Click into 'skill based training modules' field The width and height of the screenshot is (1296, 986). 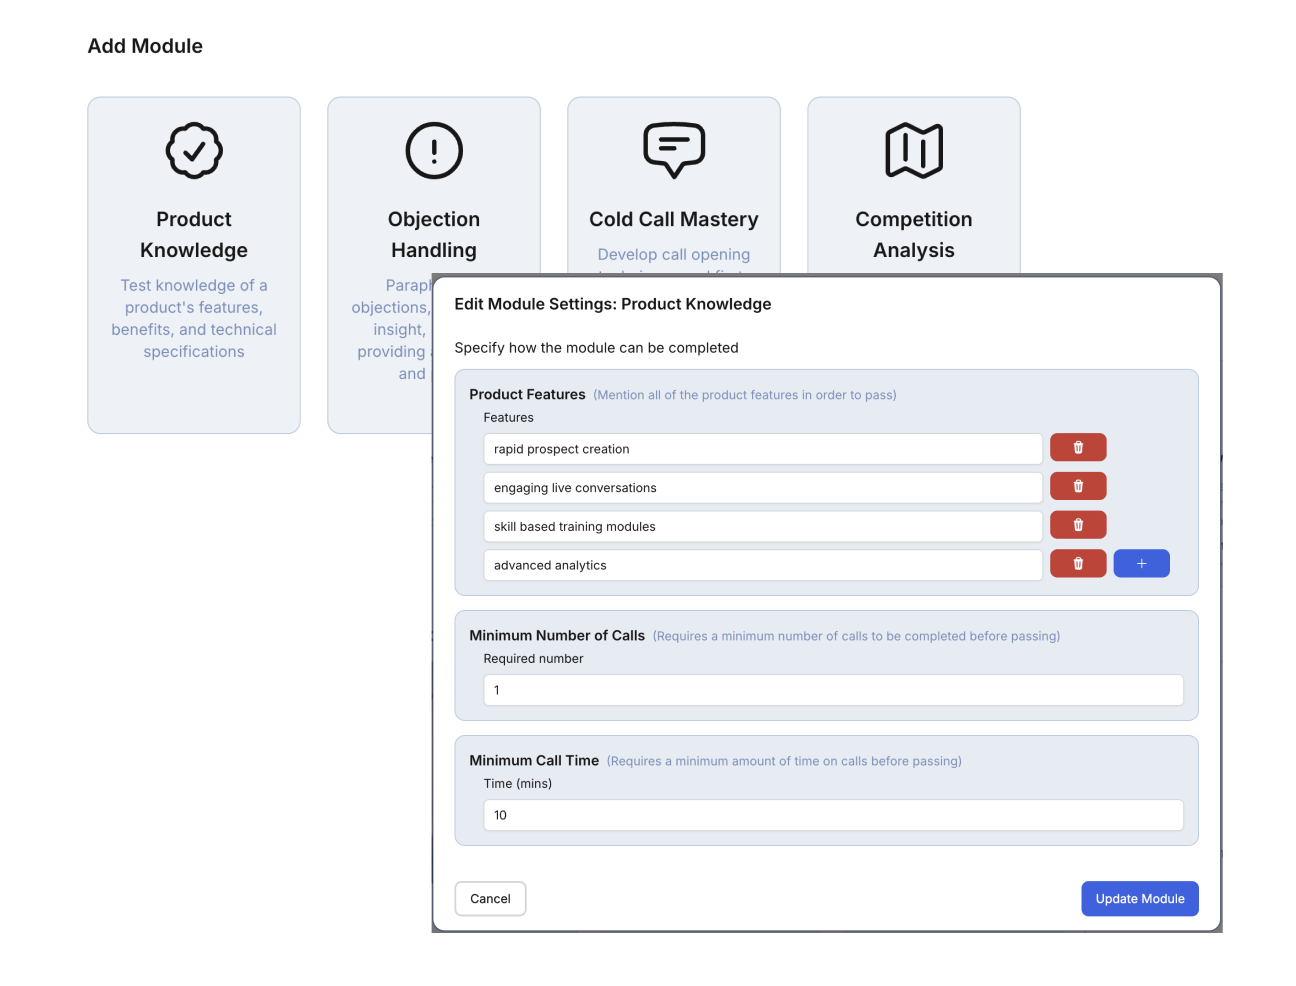762,527
